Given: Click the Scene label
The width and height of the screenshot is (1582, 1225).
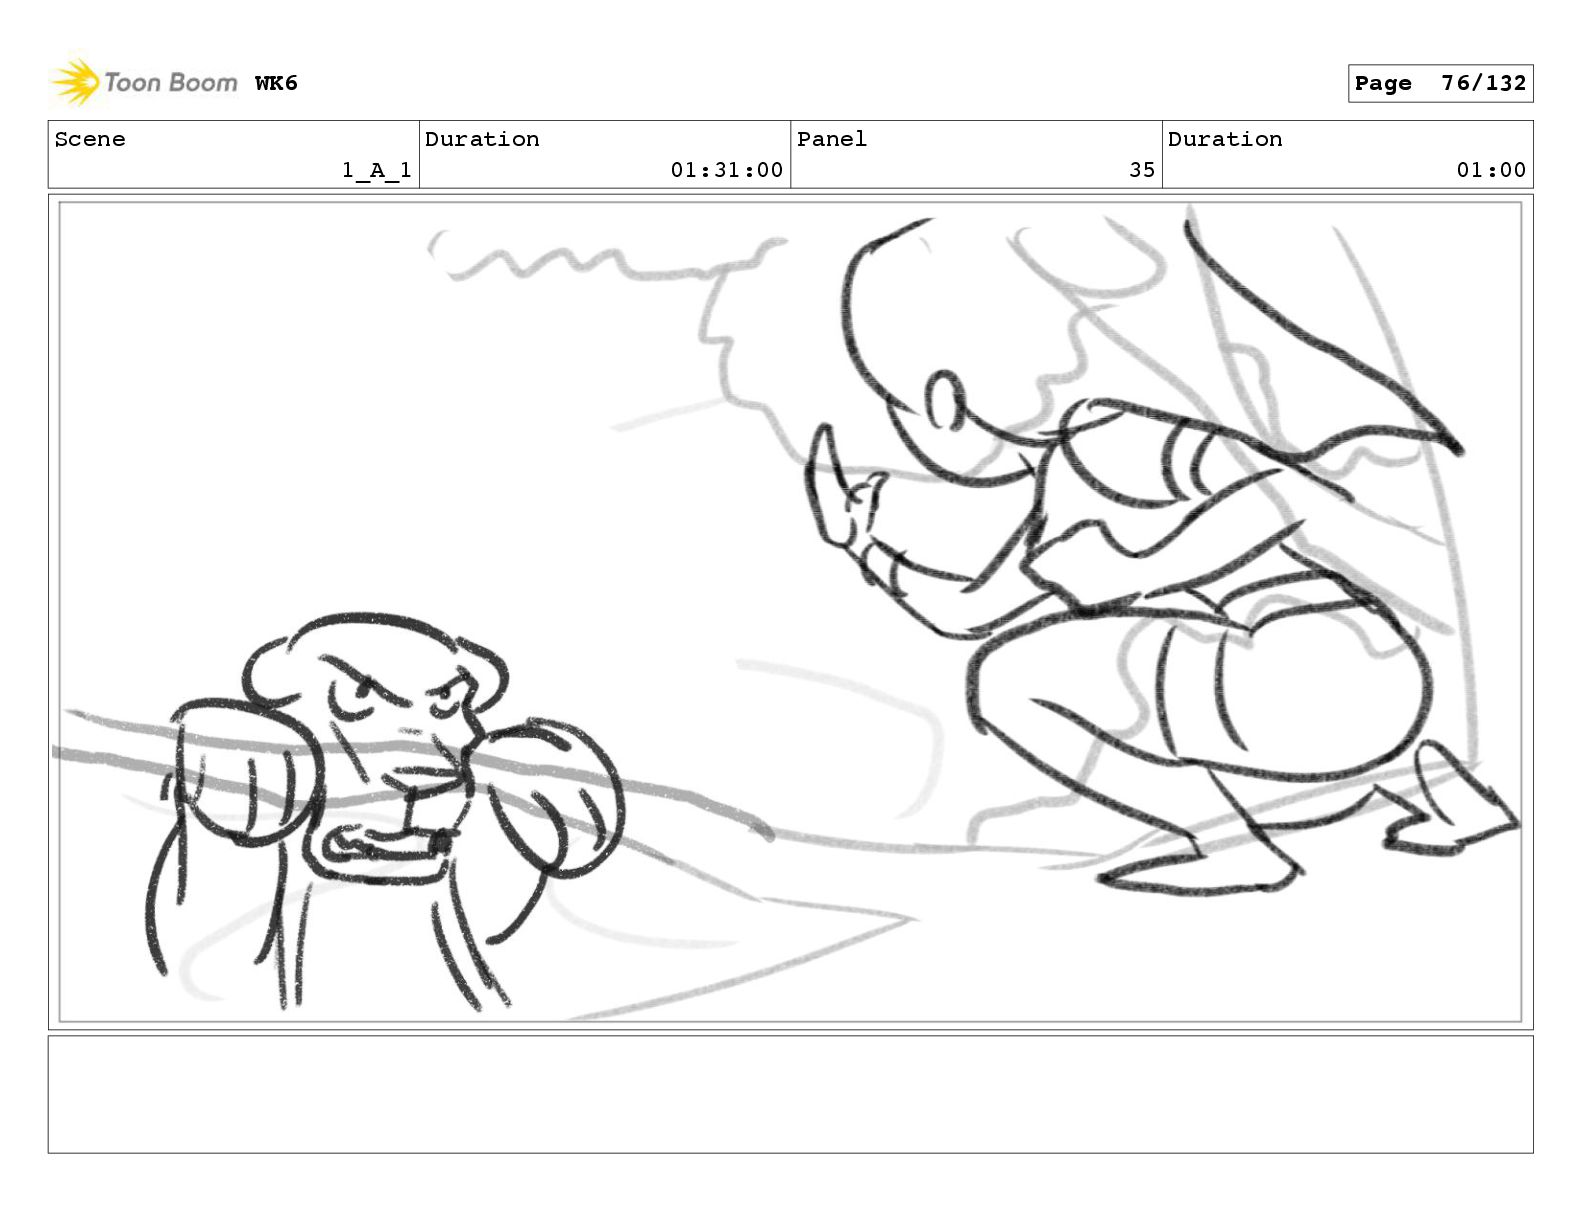Looking at the screenshot, I should coord(90,139).
